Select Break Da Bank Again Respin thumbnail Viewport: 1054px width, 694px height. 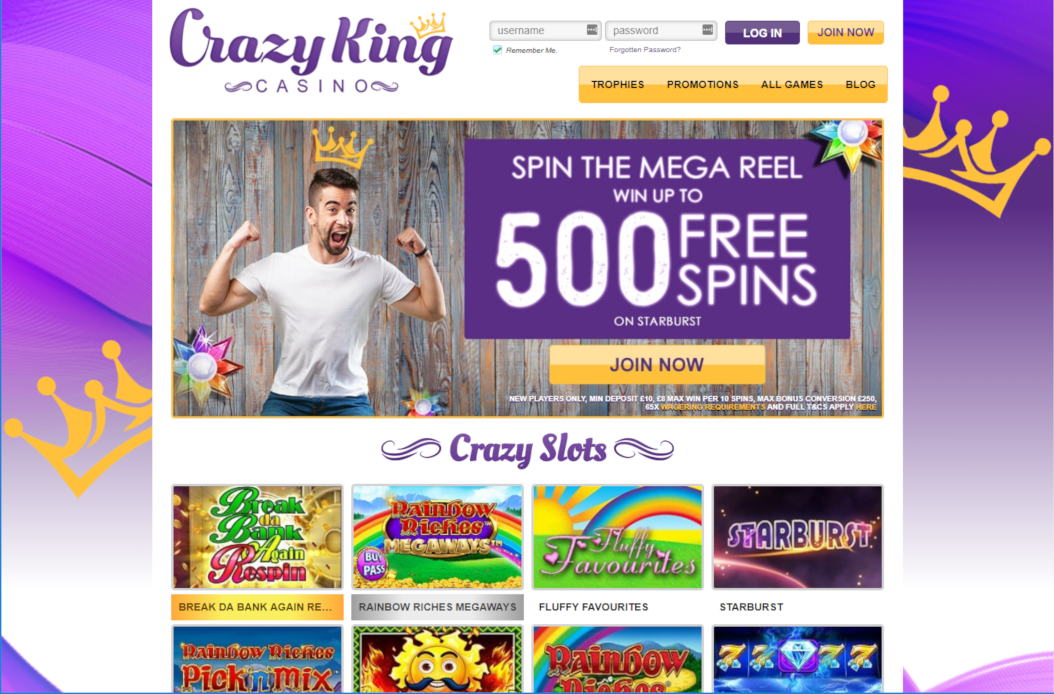257,537
